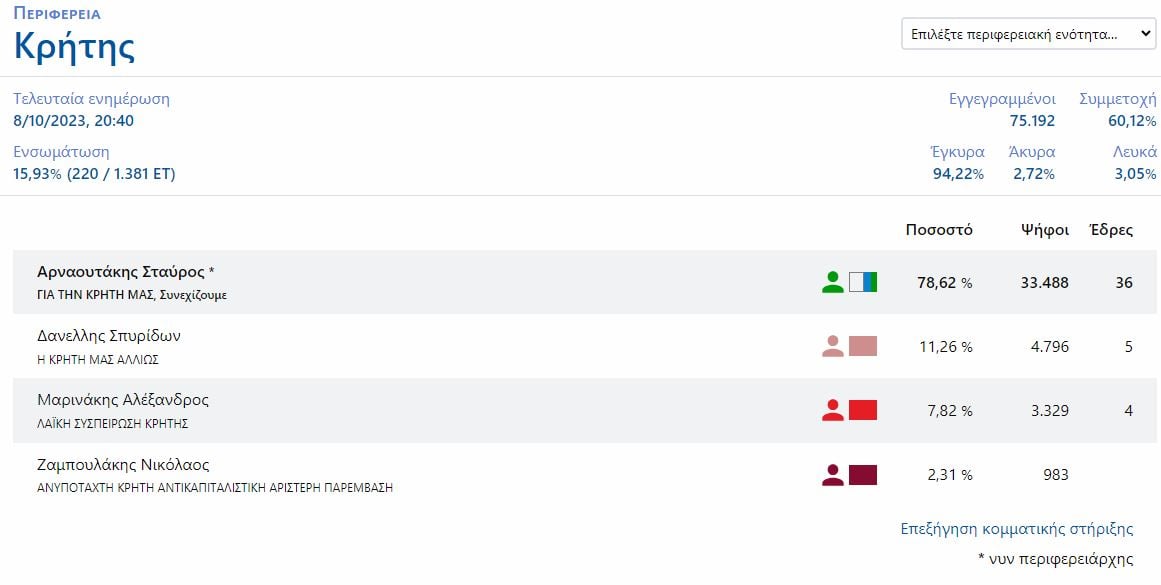This screenshot has height=585, width=1161.
Task: Click the pink person icon for Δανελλης
Action: (x=833, y=346)
